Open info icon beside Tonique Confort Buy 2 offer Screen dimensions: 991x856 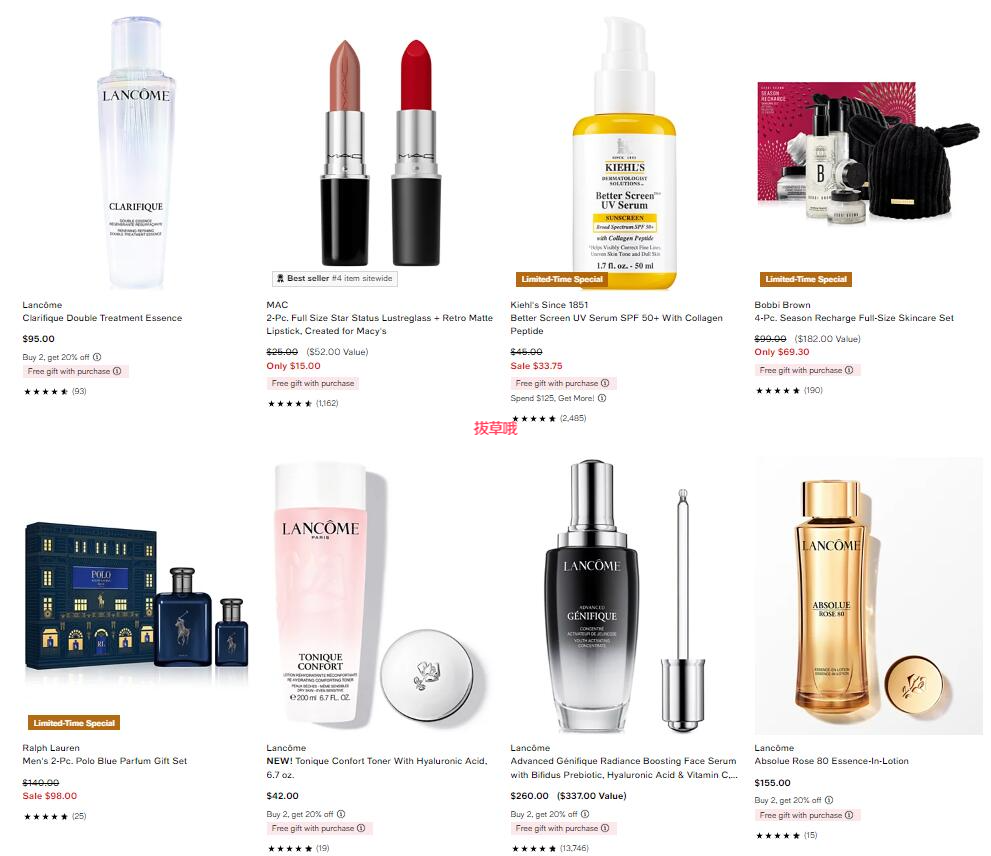[341, 814]
